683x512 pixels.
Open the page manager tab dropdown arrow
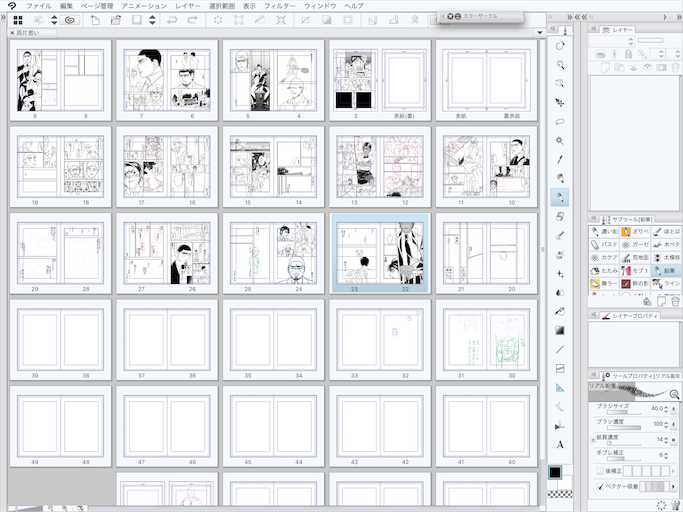[x=540, y=33]
